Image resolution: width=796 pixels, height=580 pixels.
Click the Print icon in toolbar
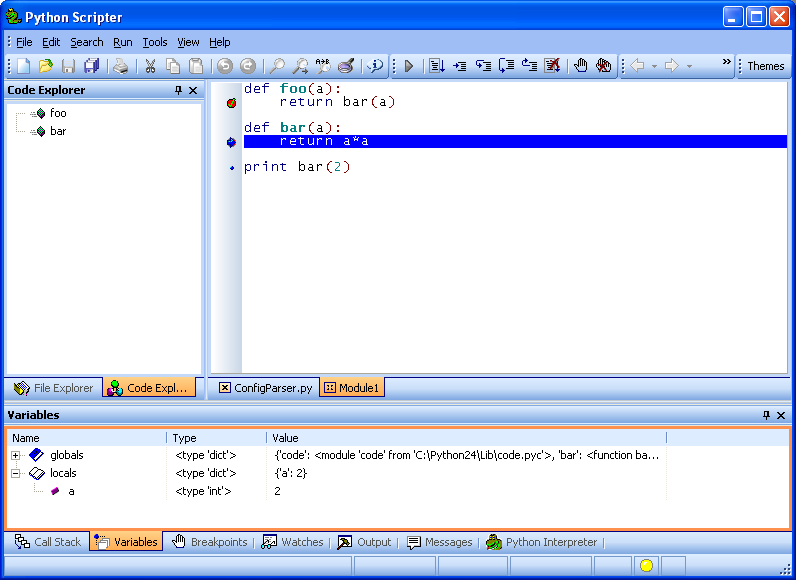coord(120,66)
